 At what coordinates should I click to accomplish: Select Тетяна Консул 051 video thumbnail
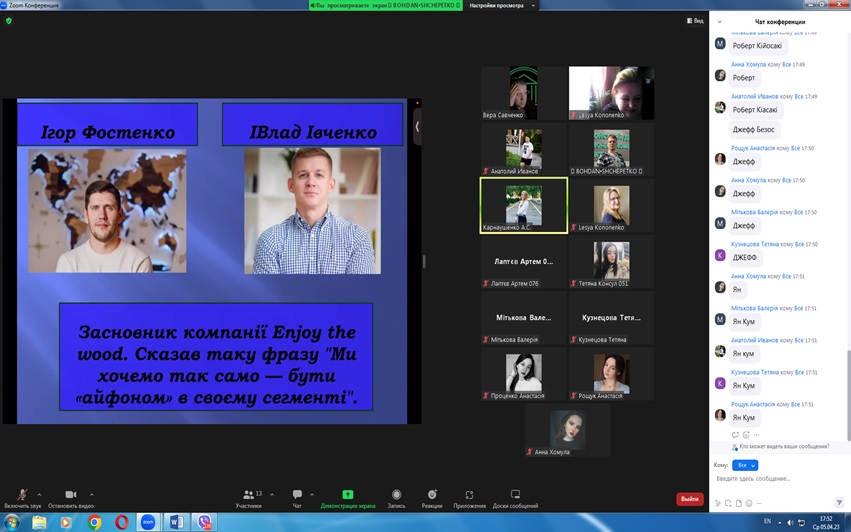pos(611,261)
